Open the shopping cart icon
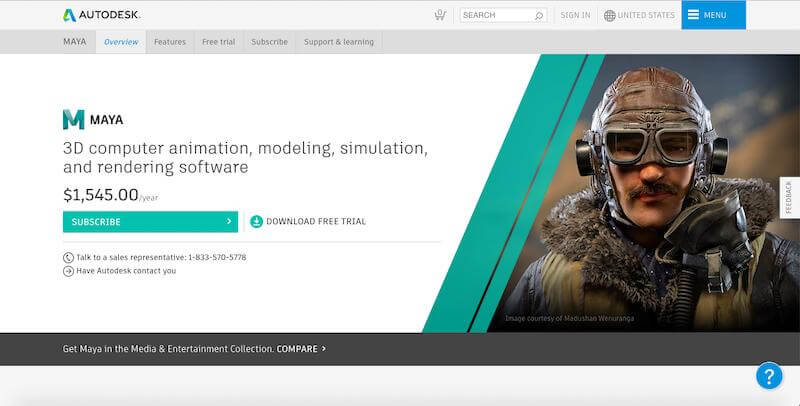 click(440, 15)
